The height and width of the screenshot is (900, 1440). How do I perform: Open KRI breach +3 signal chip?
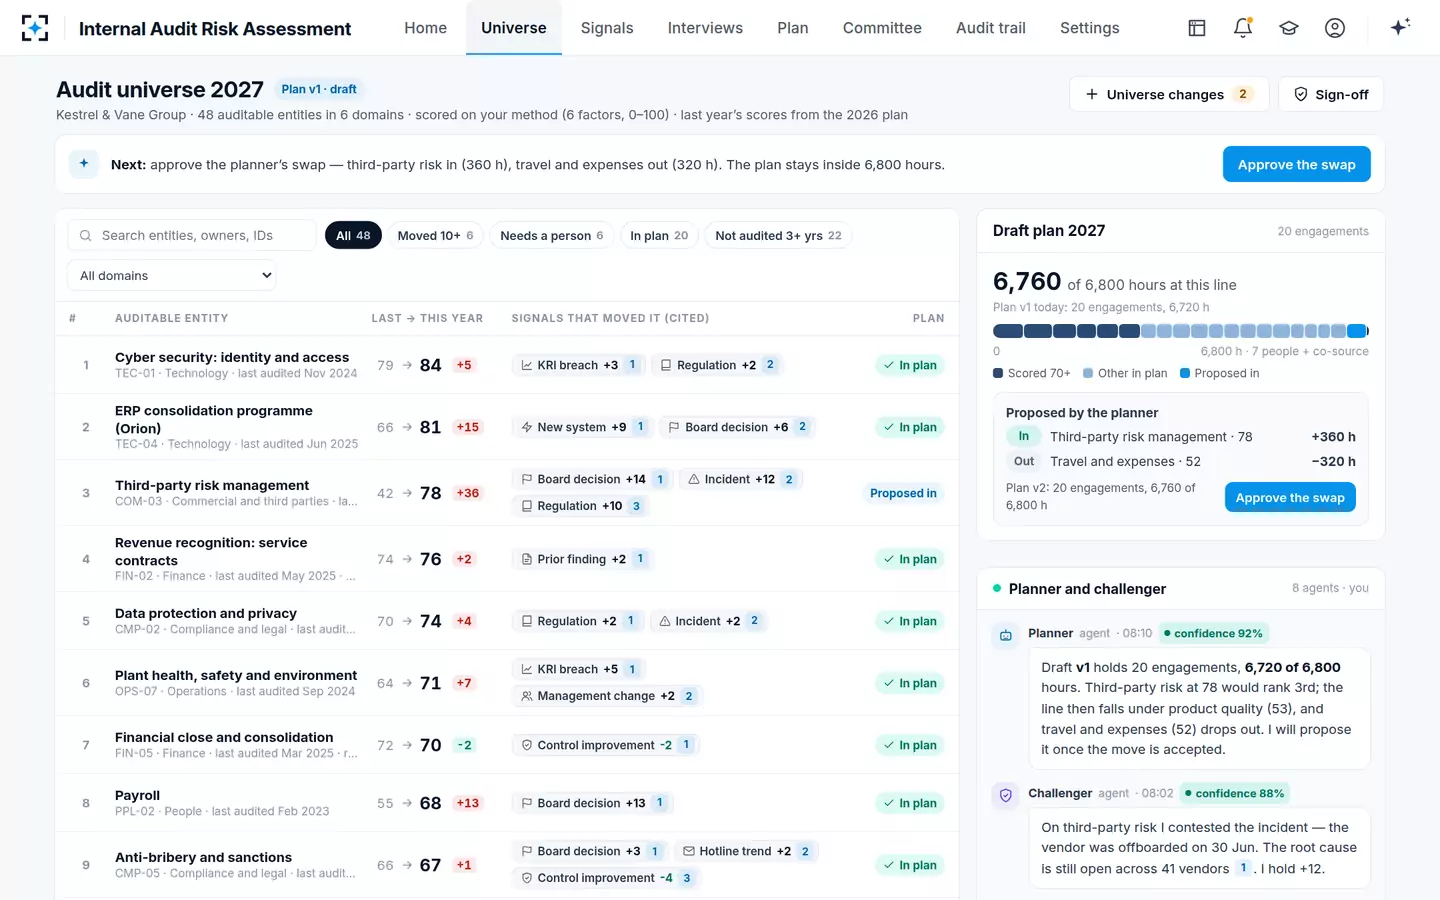579,365
